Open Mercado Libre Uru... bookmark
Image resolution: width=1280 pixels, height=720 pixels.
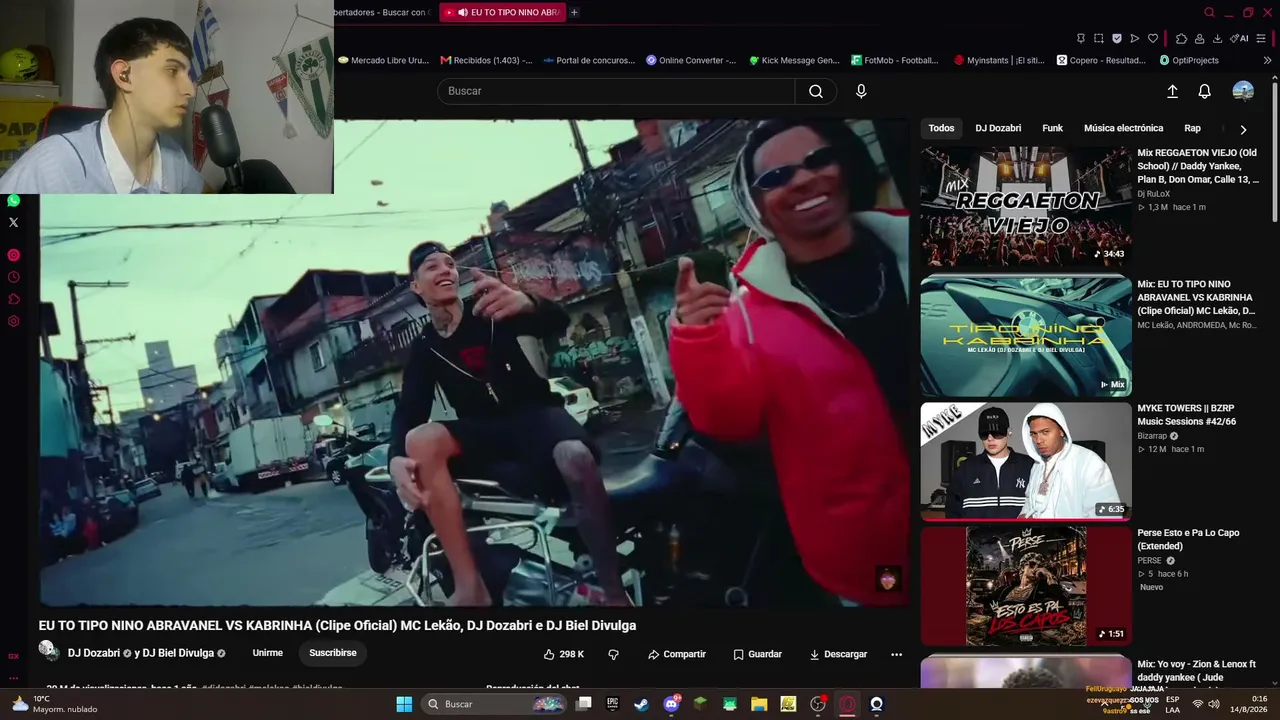[x=384, y=60]
